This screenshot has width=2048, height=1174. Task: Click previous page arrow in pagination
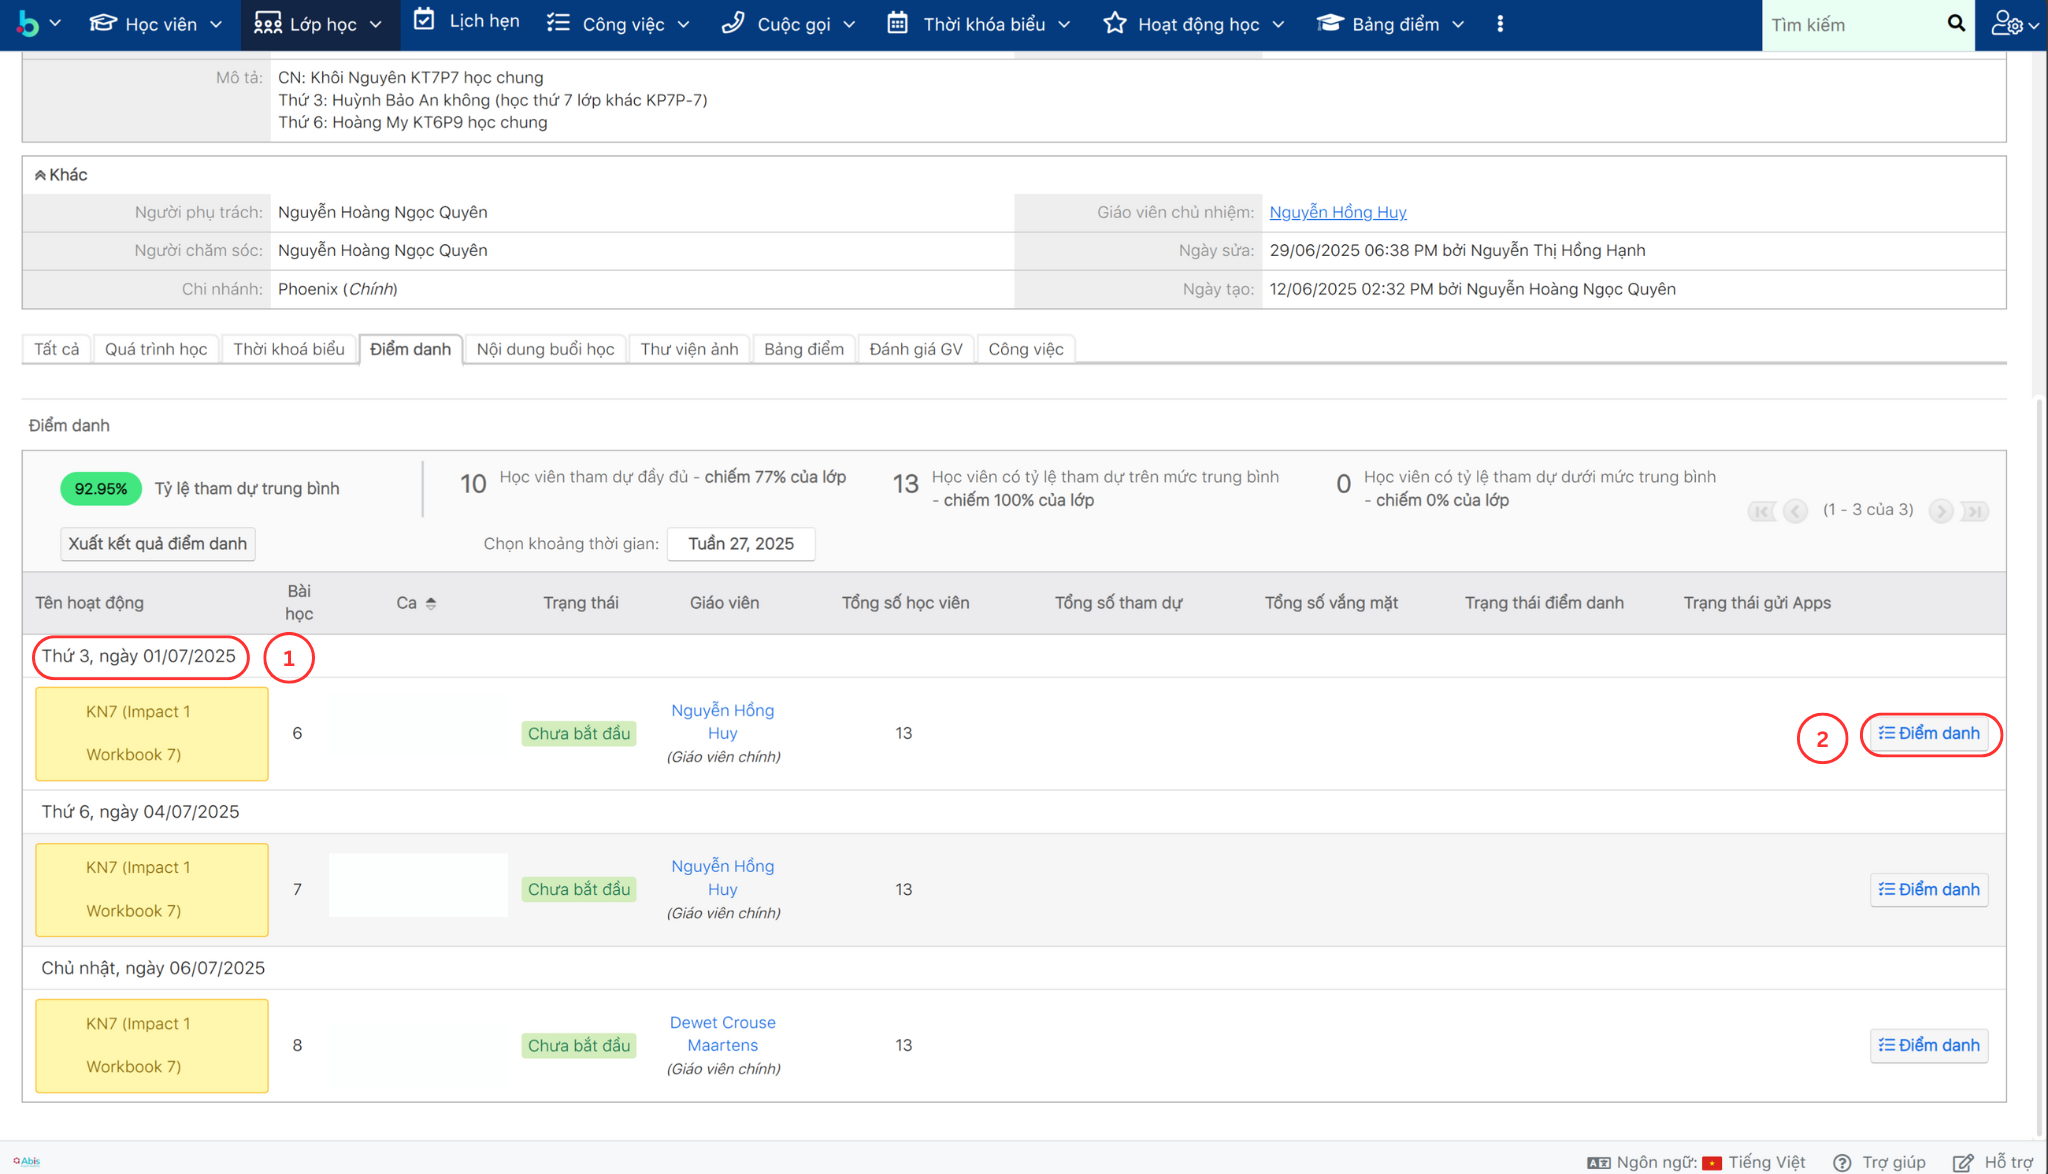click(x=1795, y=511)
